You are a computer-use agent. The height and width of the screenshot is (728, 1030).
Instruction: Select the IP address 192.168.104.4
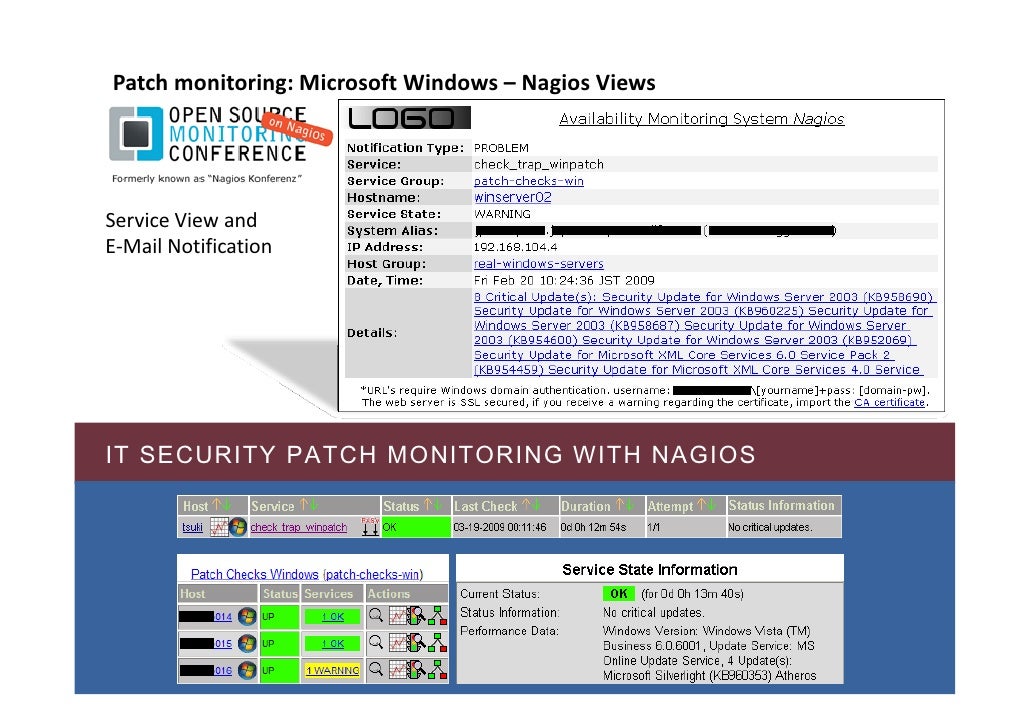coord(516,247)
